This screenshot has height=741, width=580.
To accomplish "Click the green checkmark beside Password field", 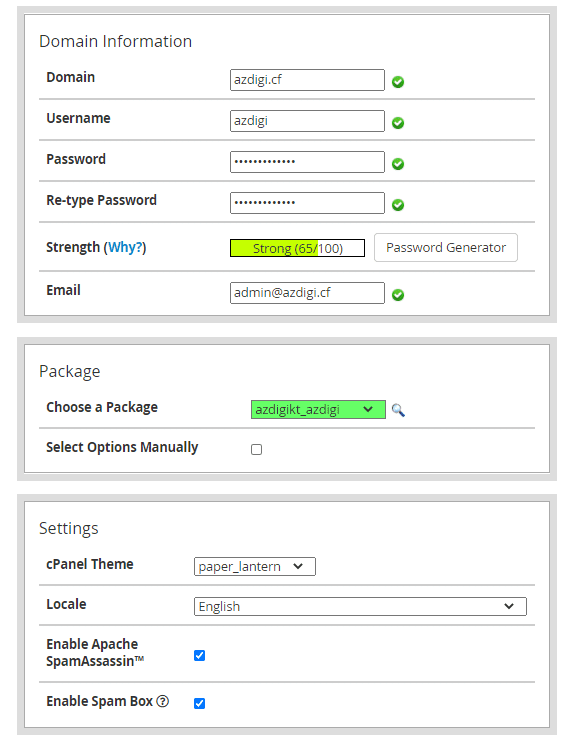I will pos(398,164).
